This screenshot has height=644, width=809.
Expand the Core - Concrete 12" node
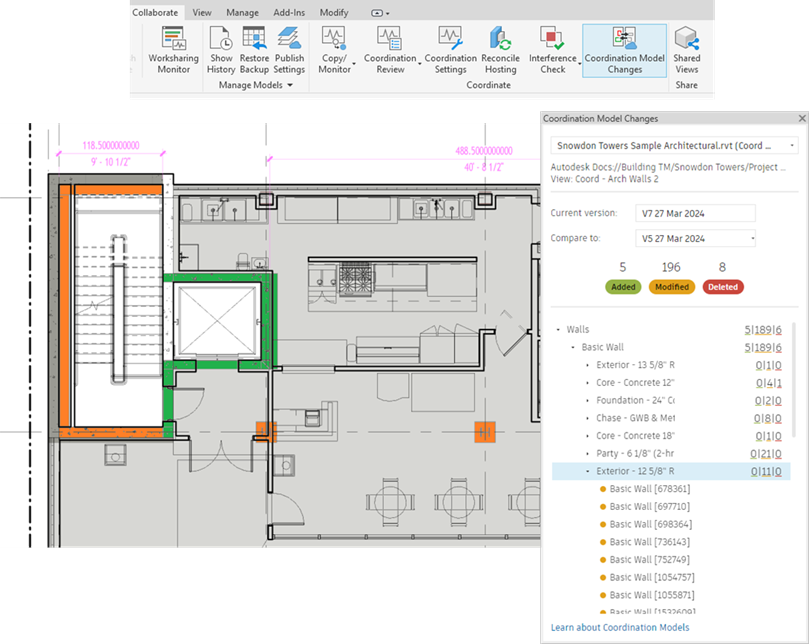pos(588,383)
